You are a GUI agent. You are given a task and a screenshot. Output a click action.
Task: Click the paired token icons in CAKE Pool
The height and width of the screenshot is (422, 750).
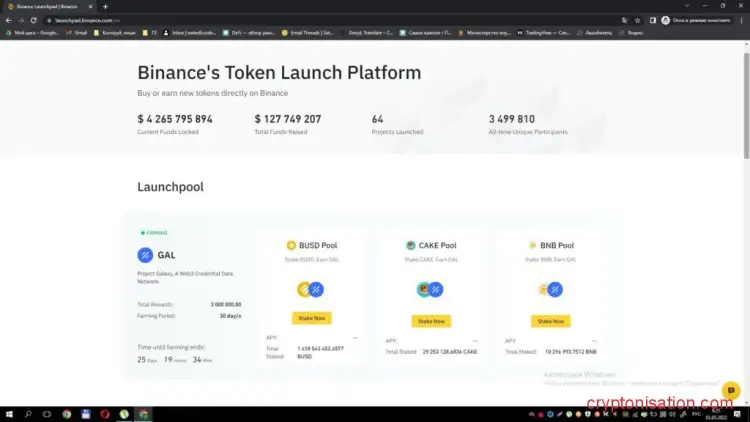430,289
